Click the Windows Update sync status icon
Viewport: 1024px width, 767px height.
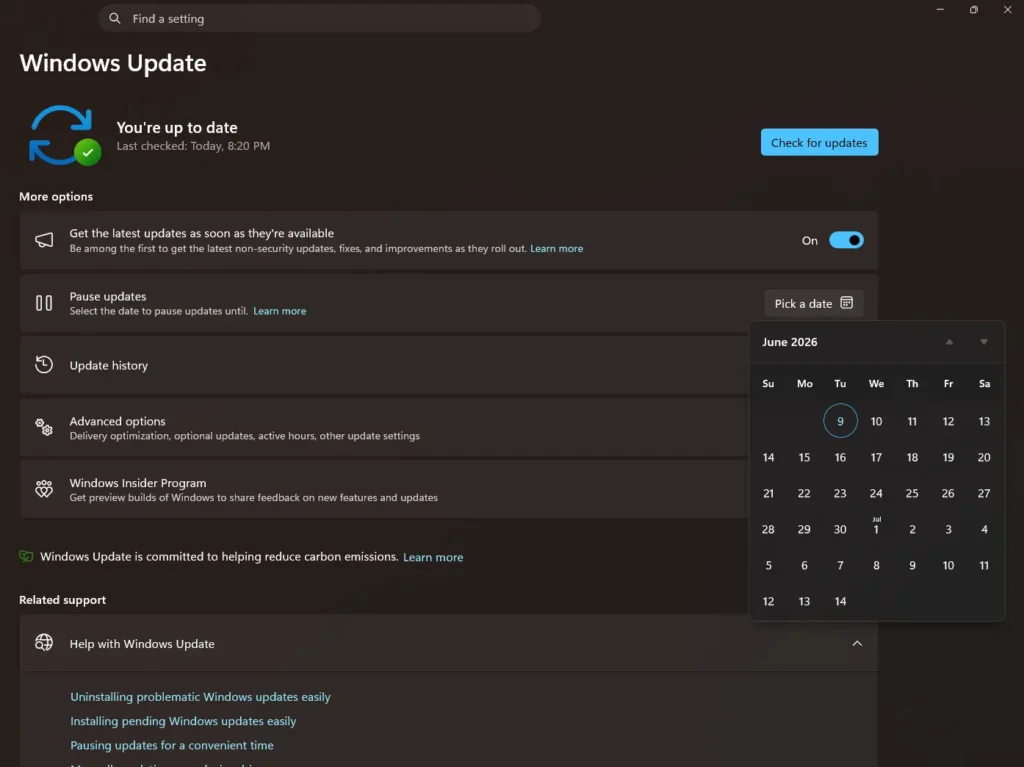pyautogui.click(x=65, y=135)
